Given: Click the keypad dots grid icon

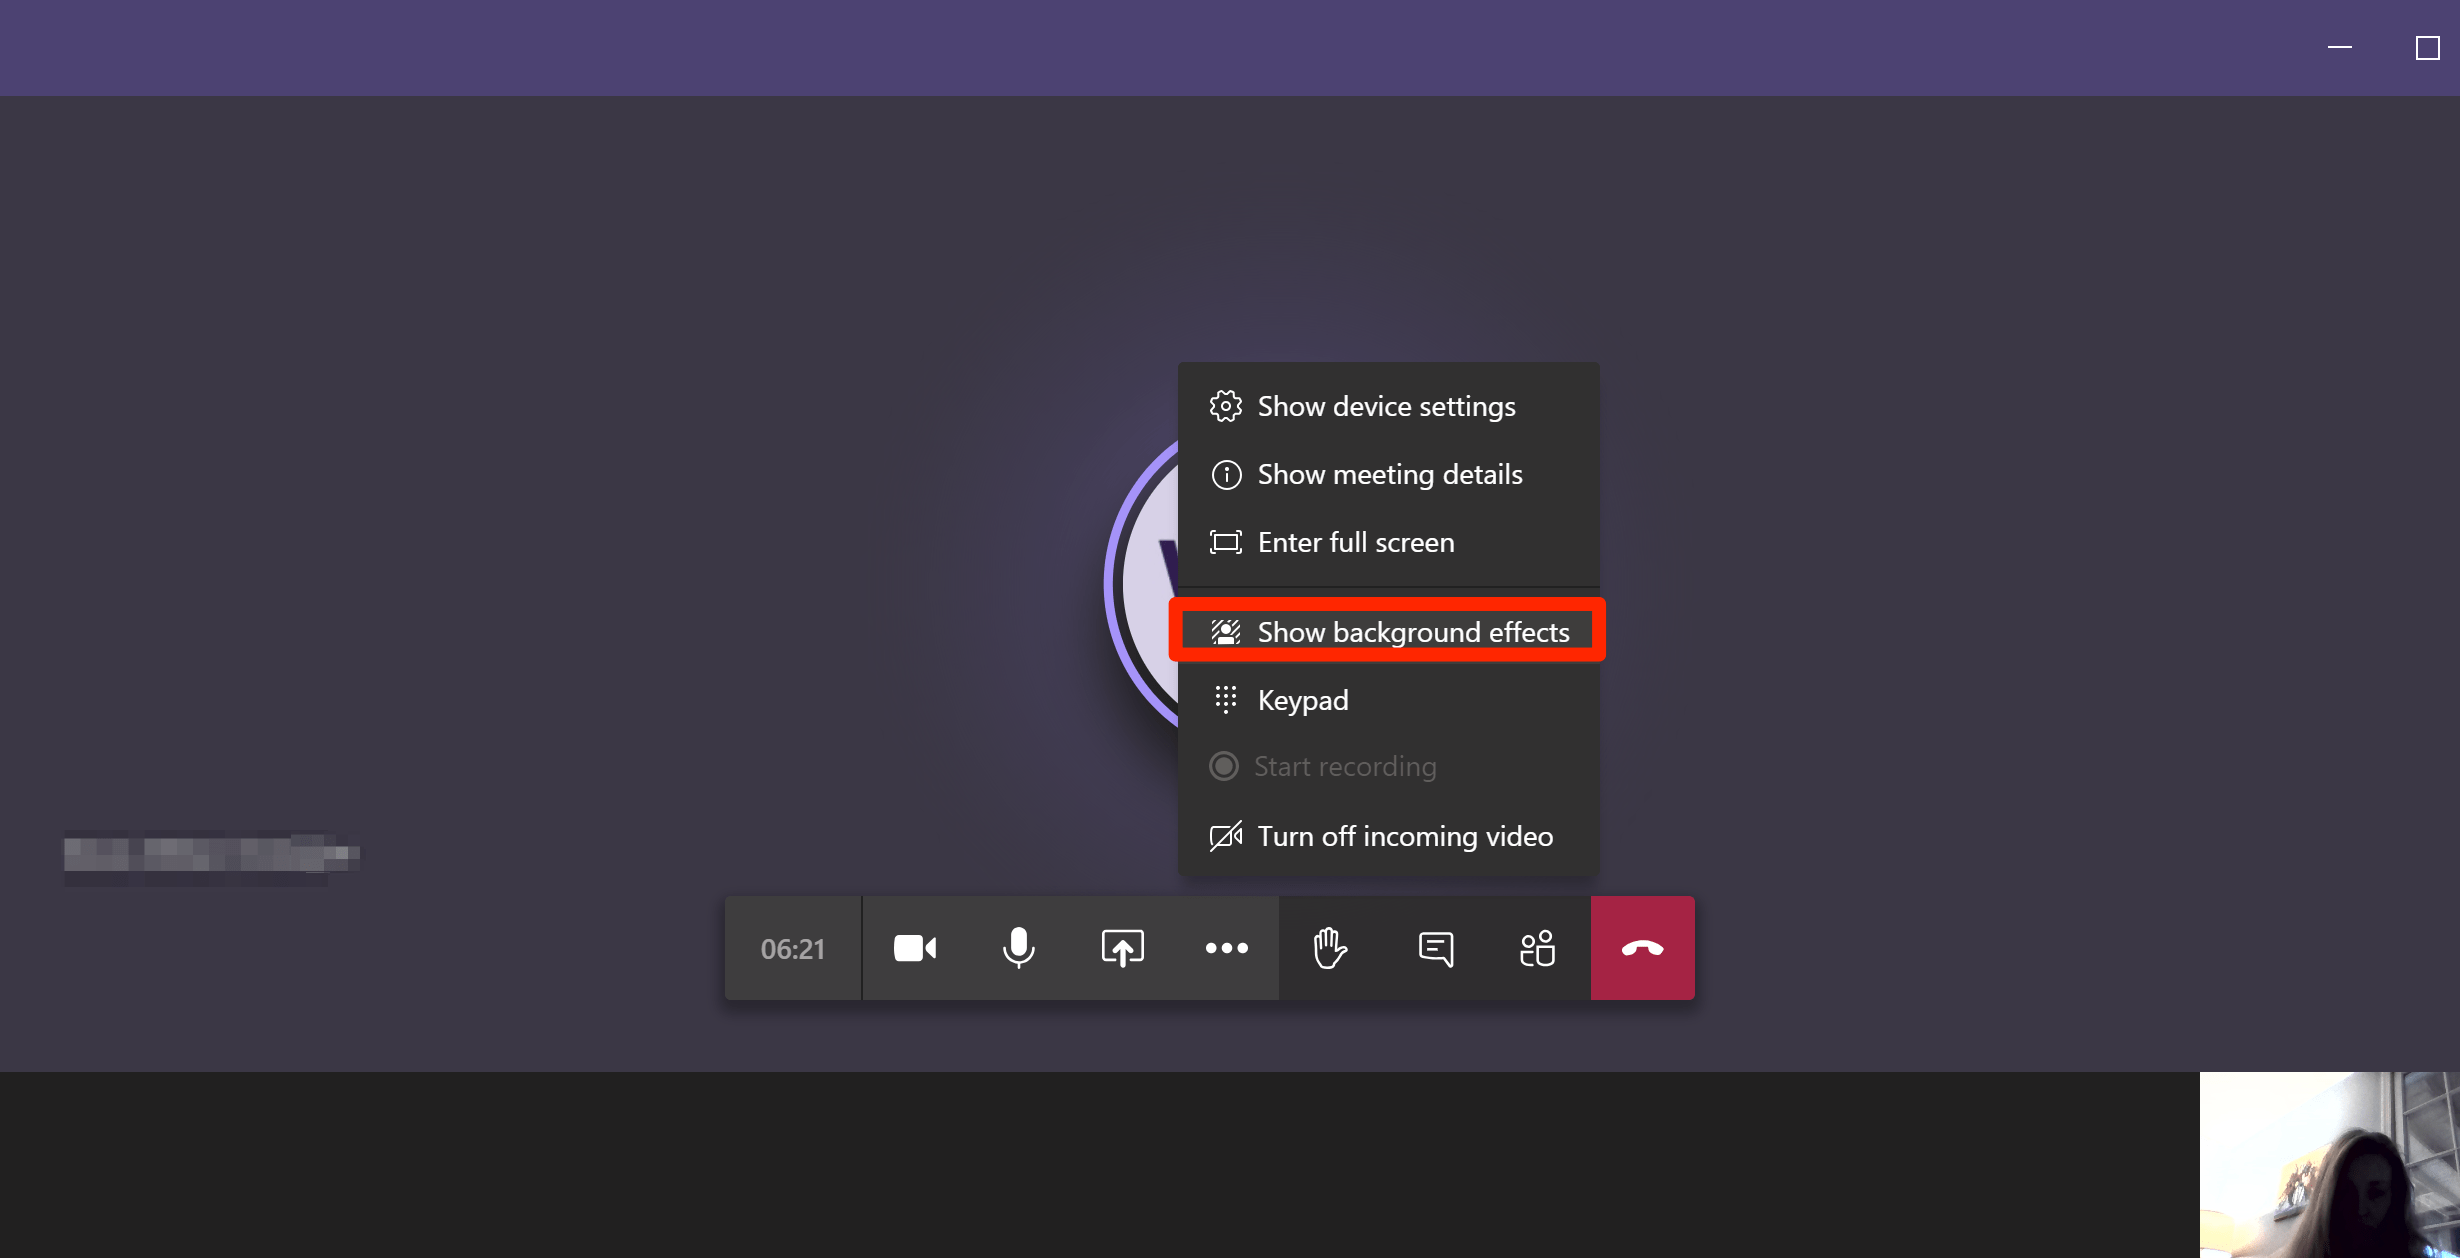Looking at the screenshot, I should pos(1225,699).
